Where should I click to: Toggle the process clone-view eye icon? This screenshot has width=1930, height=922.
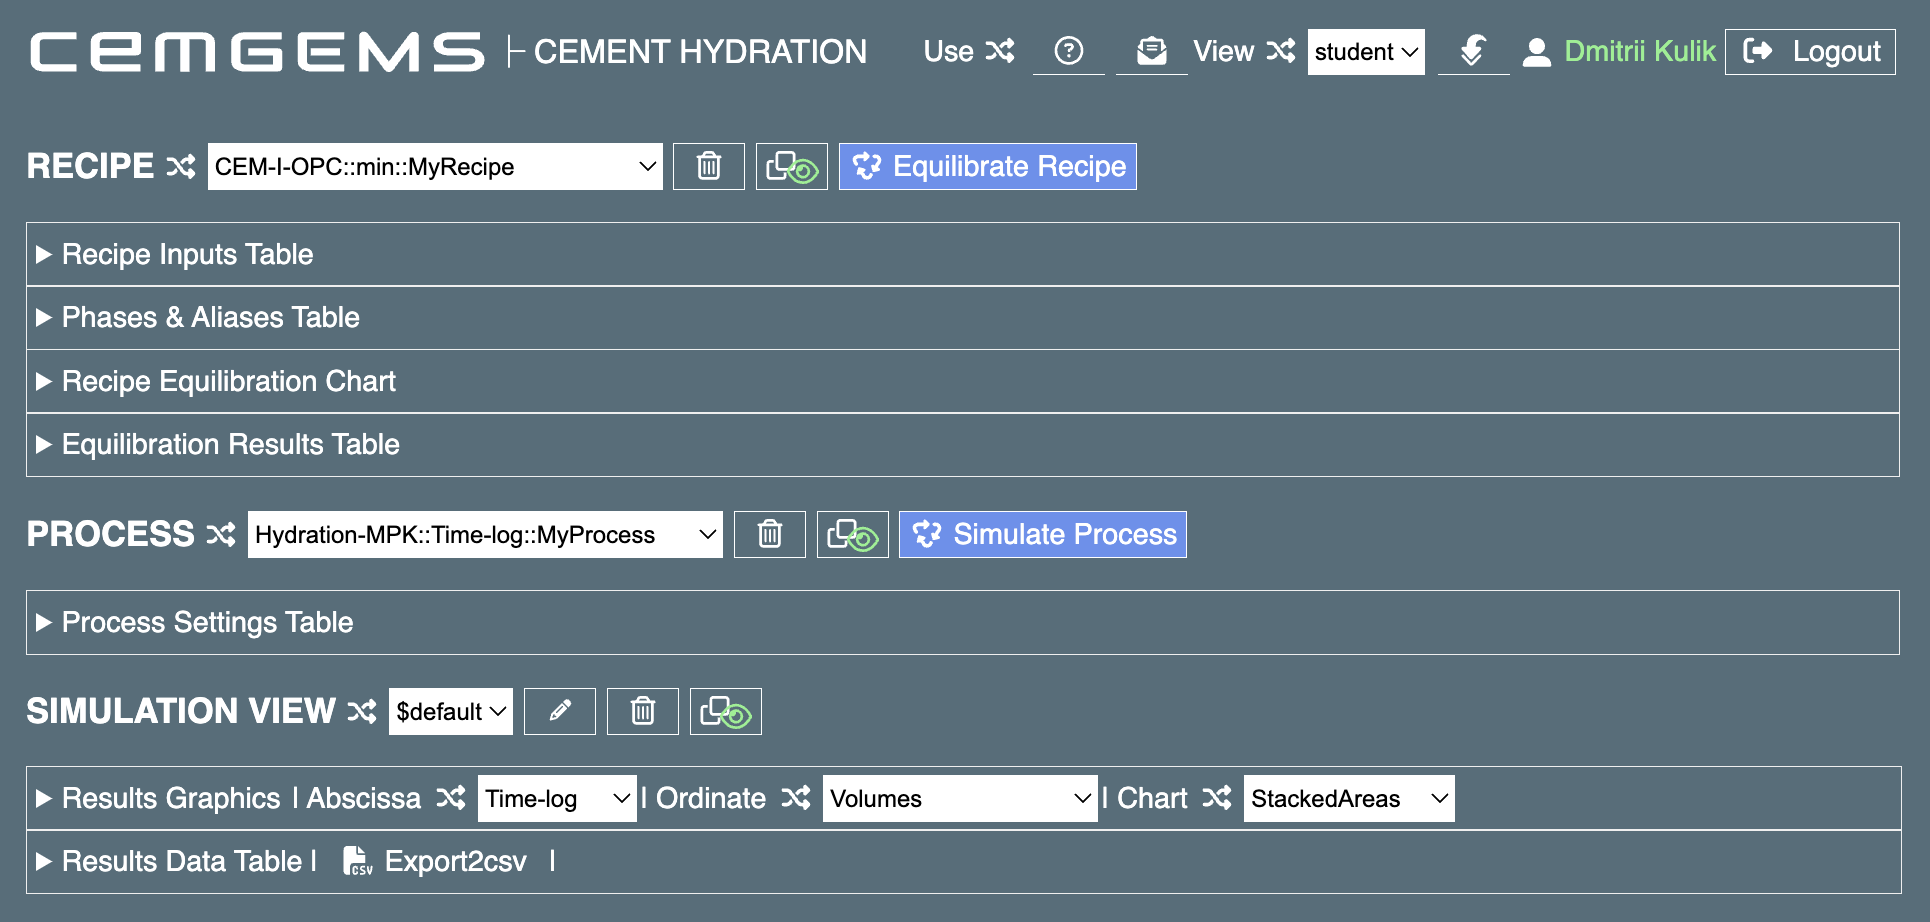click(x=852, y=534)
